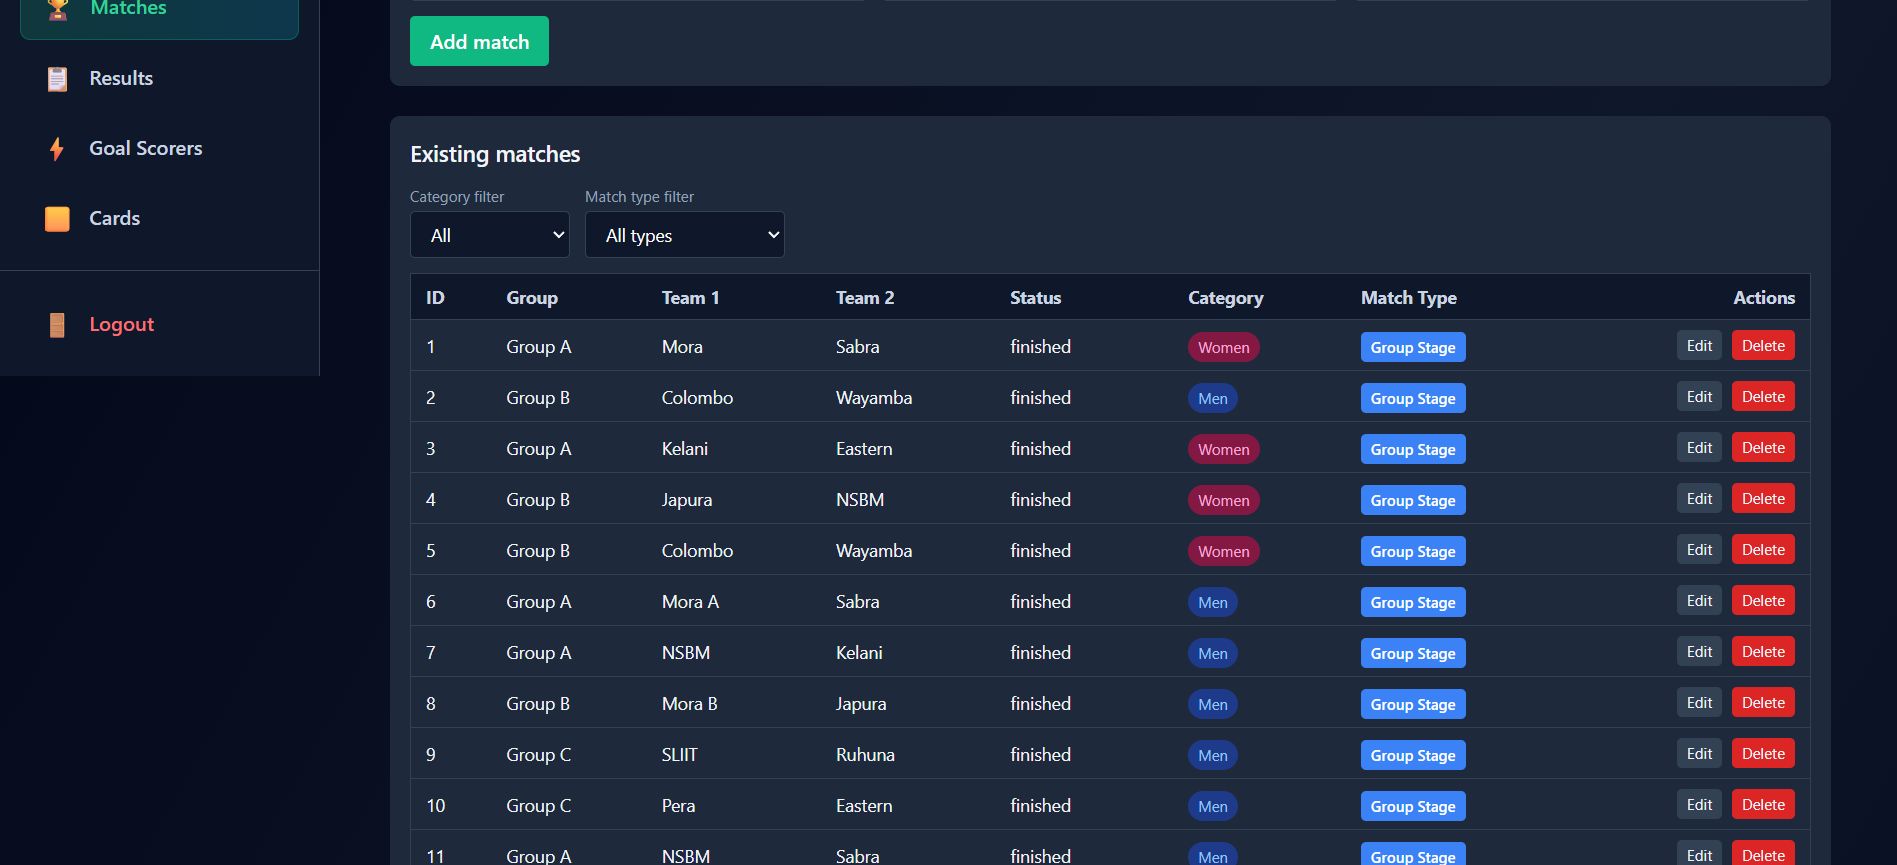Edit match 6 Mora A vs Sabra
The height and width of the screenshot is (865, 1897).
pyautogui.click(x=1699, y=601)
